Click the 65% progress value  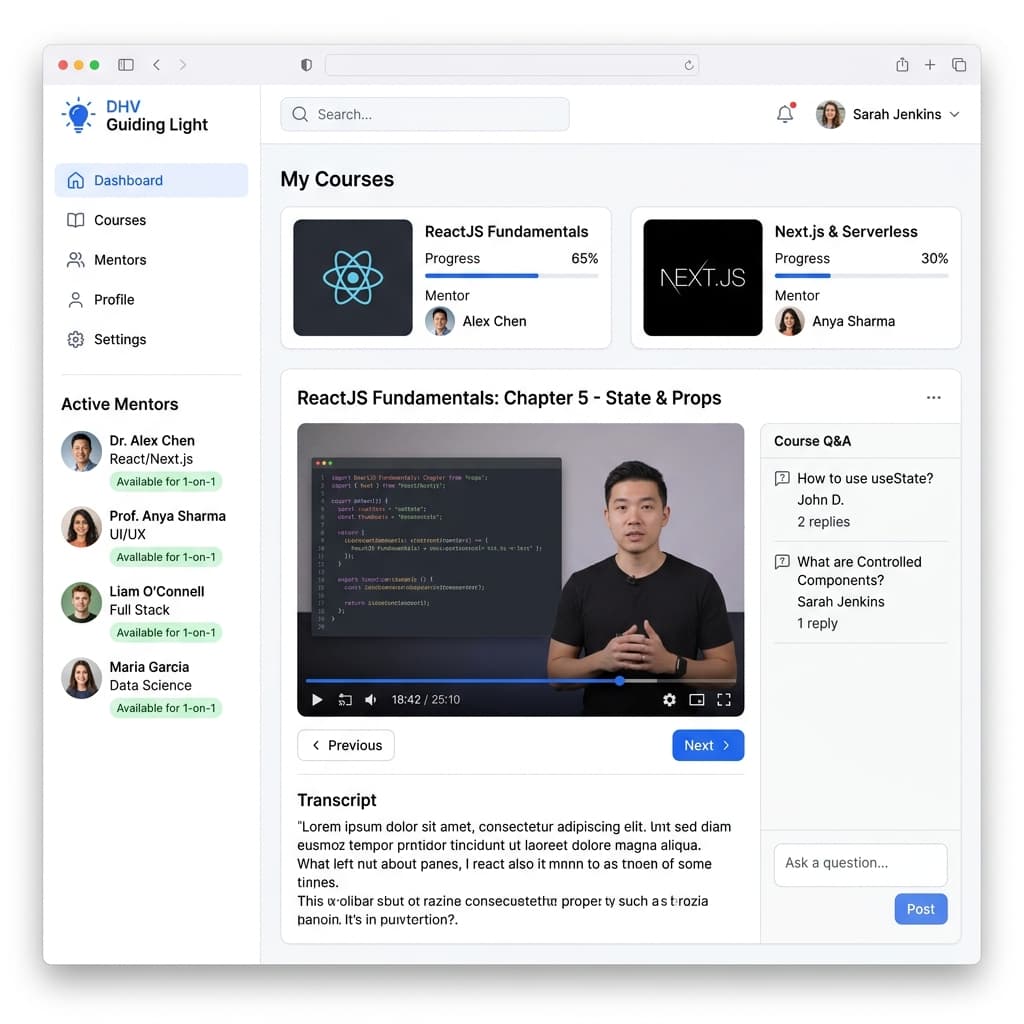pyautogui.click(x=584, y=259)
